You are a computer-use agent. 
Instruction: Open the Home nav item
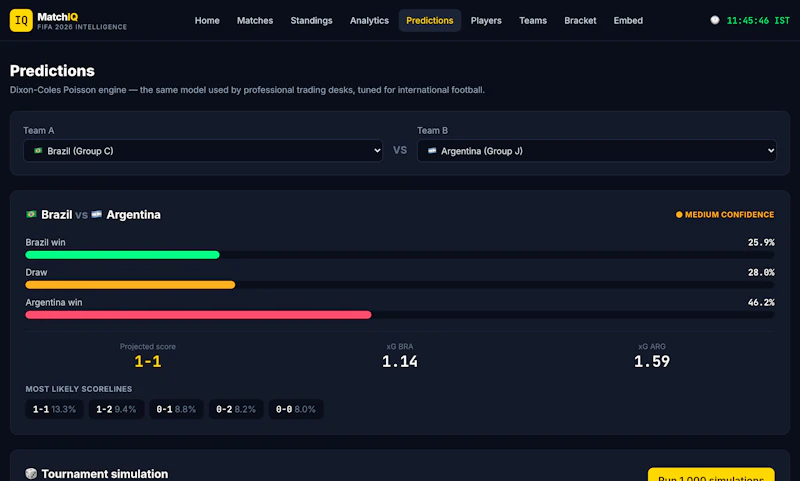pos(207,20)
